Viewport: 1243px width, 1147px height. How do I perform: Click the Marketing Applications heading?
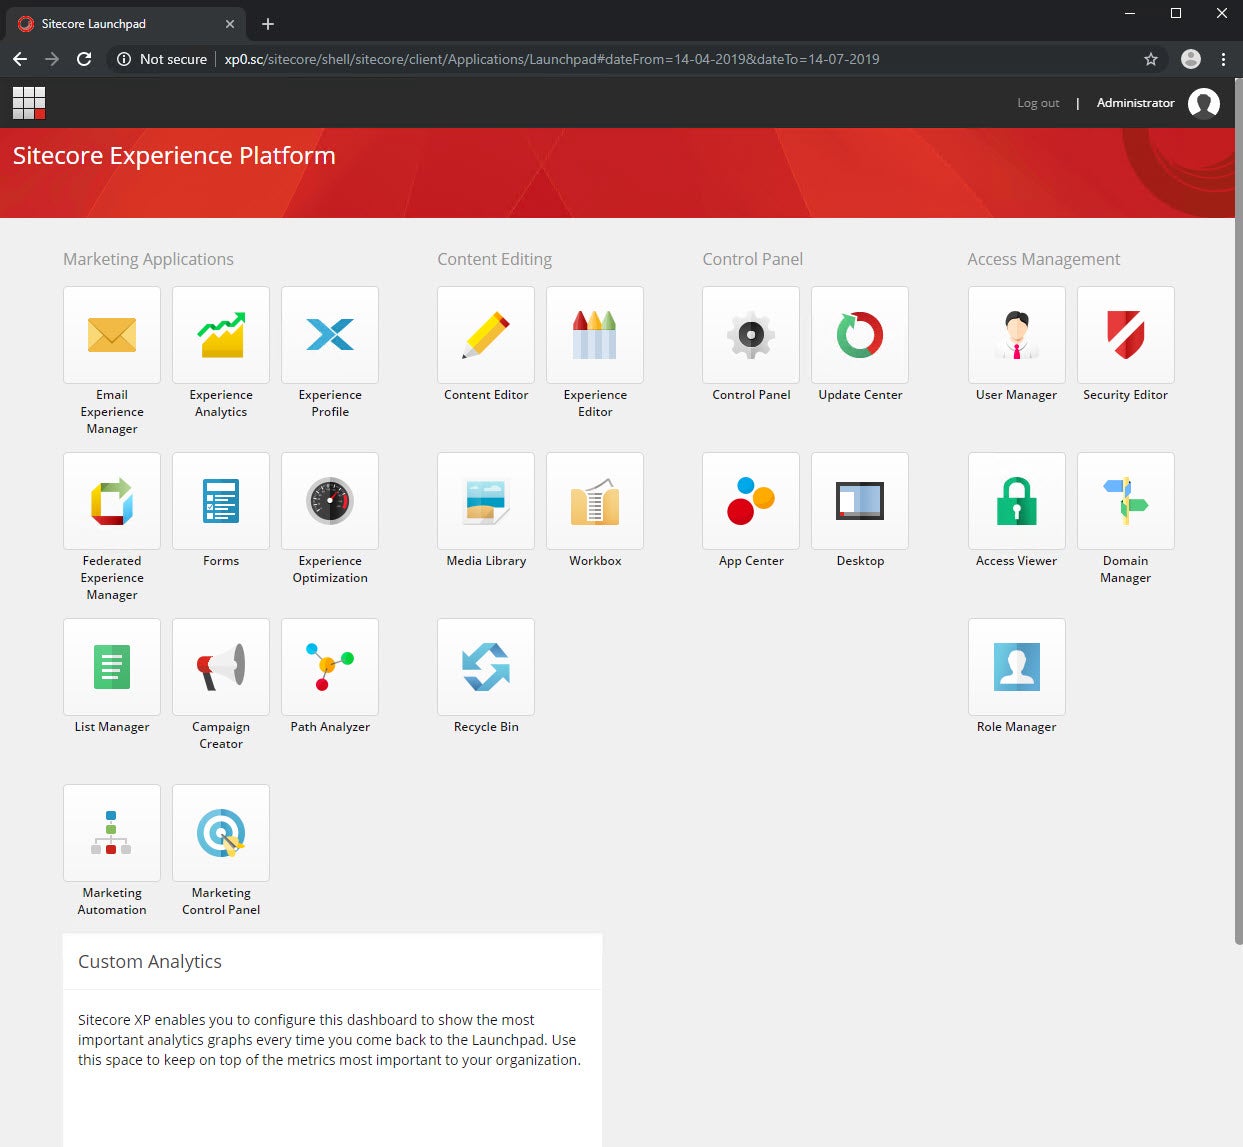pos(148,259)
